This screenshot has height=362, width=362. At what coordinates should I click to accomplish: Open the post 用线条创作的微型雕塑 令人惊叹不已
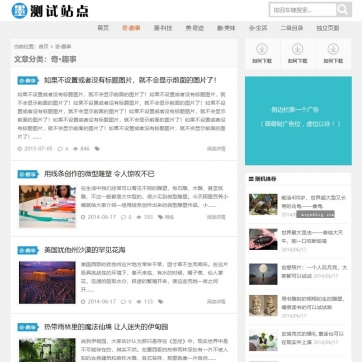(x=99, y=174)
